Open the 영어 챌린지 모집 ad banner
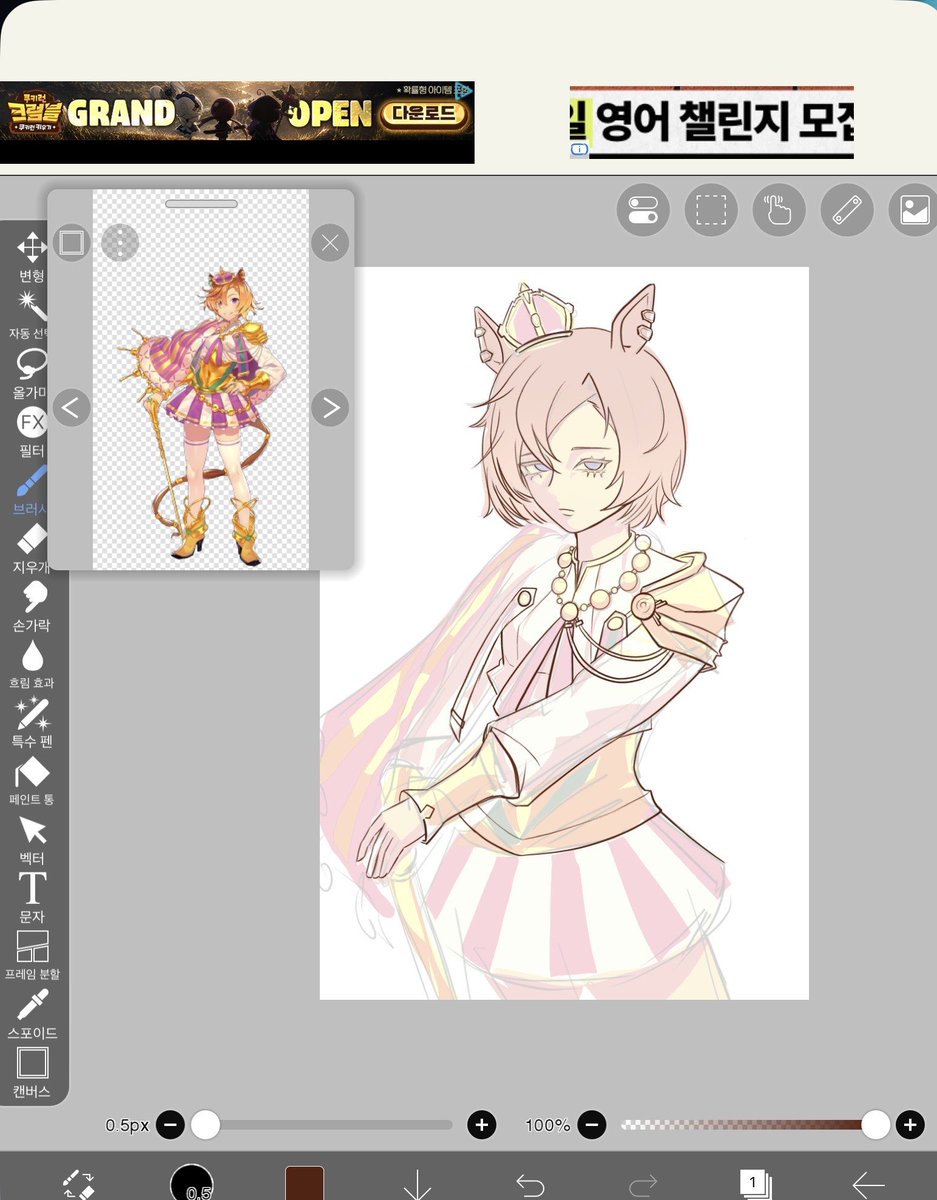 (x=712, y=122)
